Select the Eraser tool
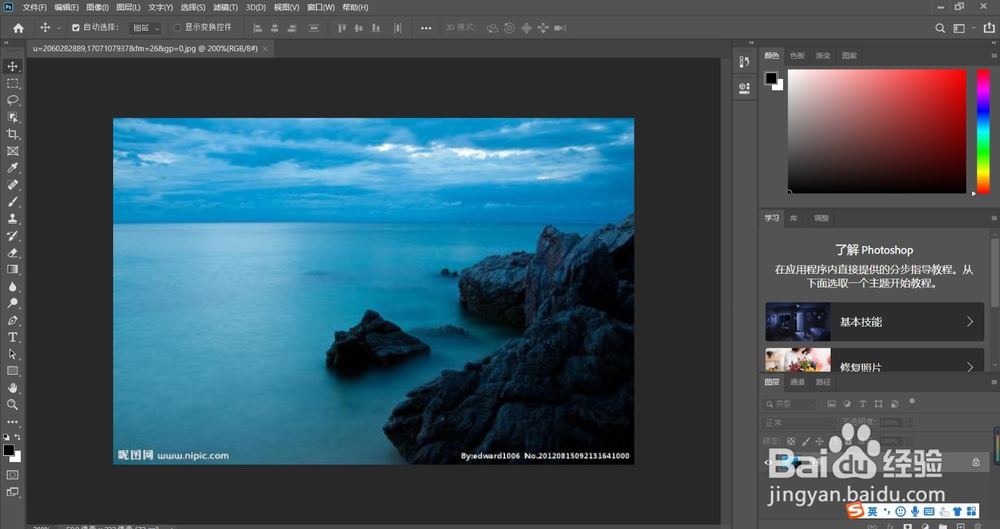This screenshot has height=529, width=1000. 13,253
